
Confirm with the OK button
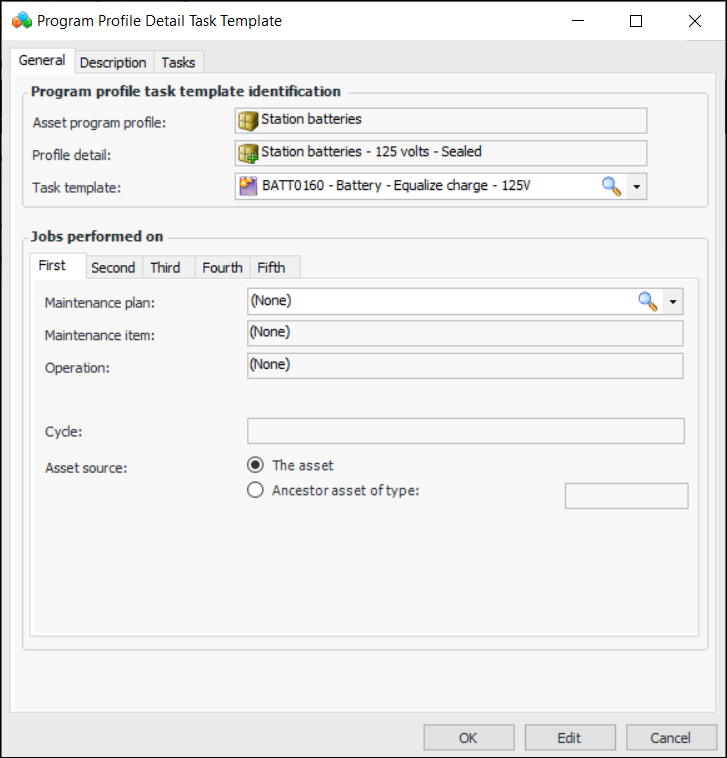[468, 738]
